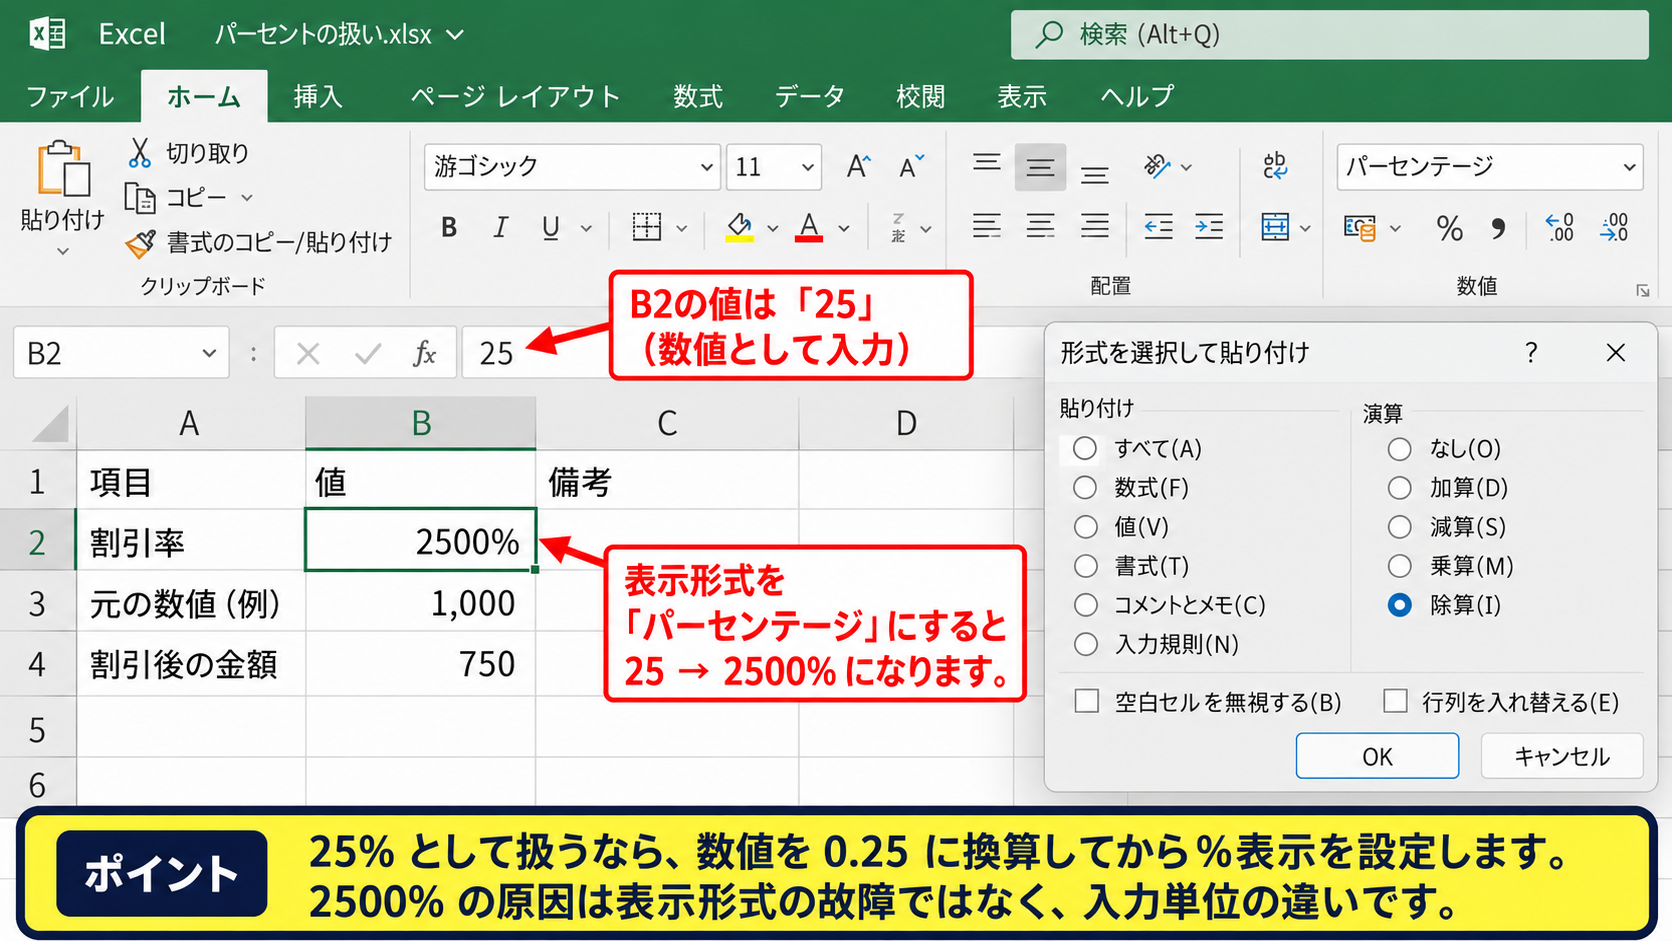Click キャンセル in the paste special dialog
Image resolution: width=1672 pixels, height=941 pixels.
pos(1562,756)
